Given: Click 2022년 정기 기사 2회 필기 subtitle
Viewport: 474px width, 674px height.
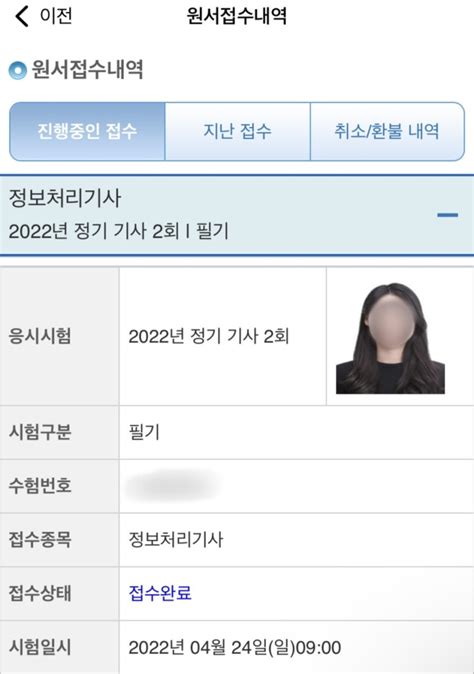Looking at the screenshot, I should click(119, 231).
